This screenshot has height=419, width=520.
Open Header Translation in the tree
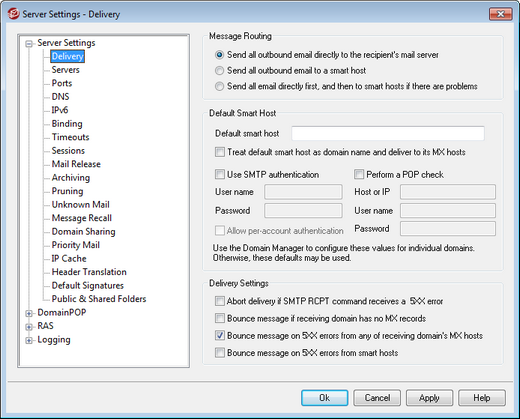[89, 272]
